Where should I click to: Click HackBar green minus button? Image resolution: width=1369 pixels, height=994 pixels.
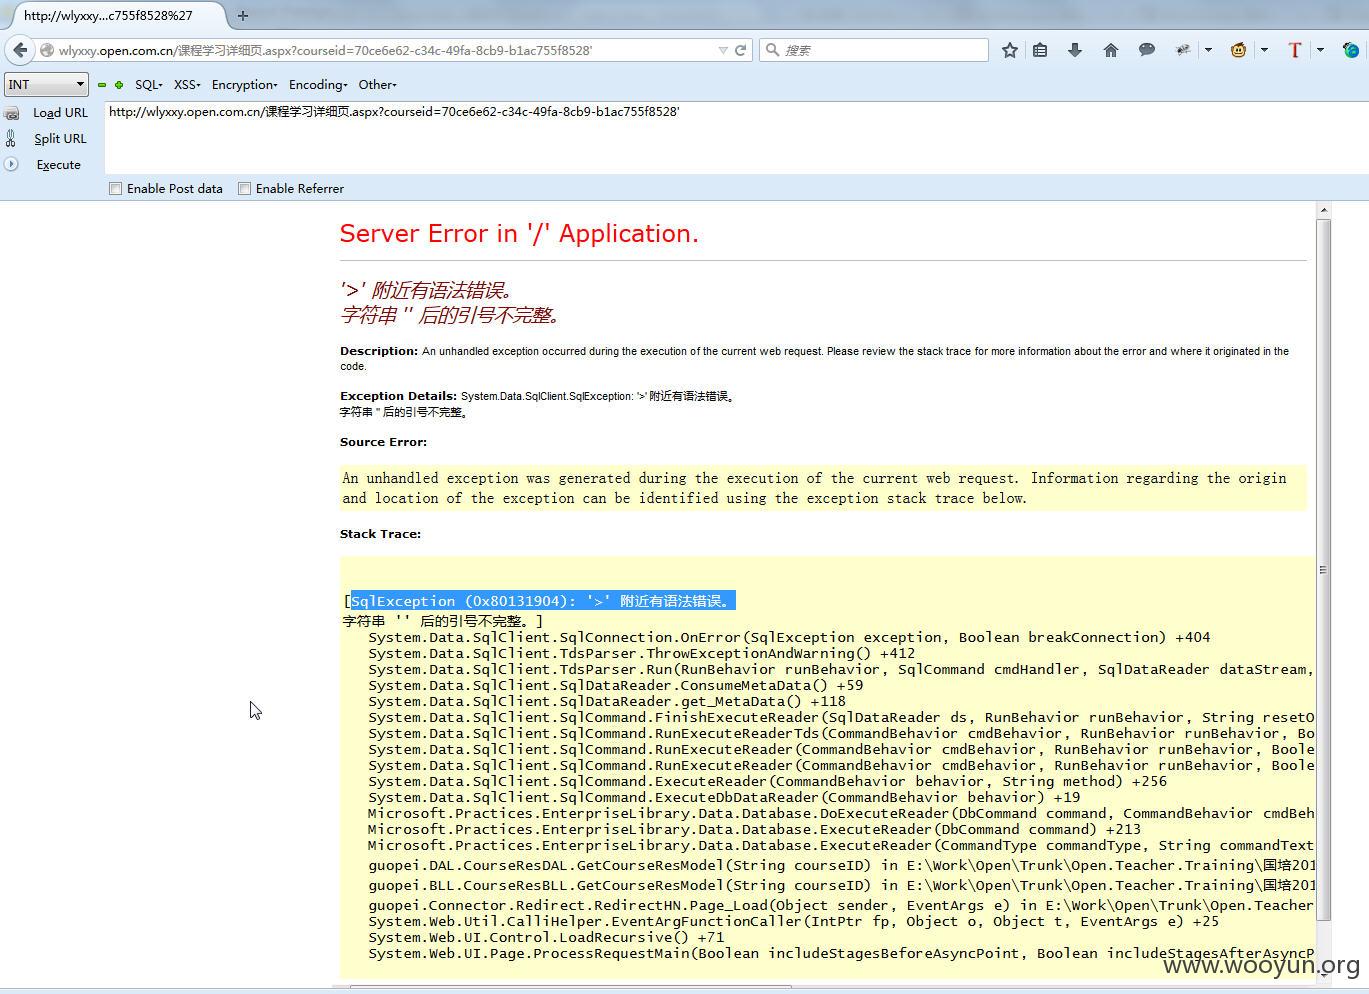tap(102, 85)
